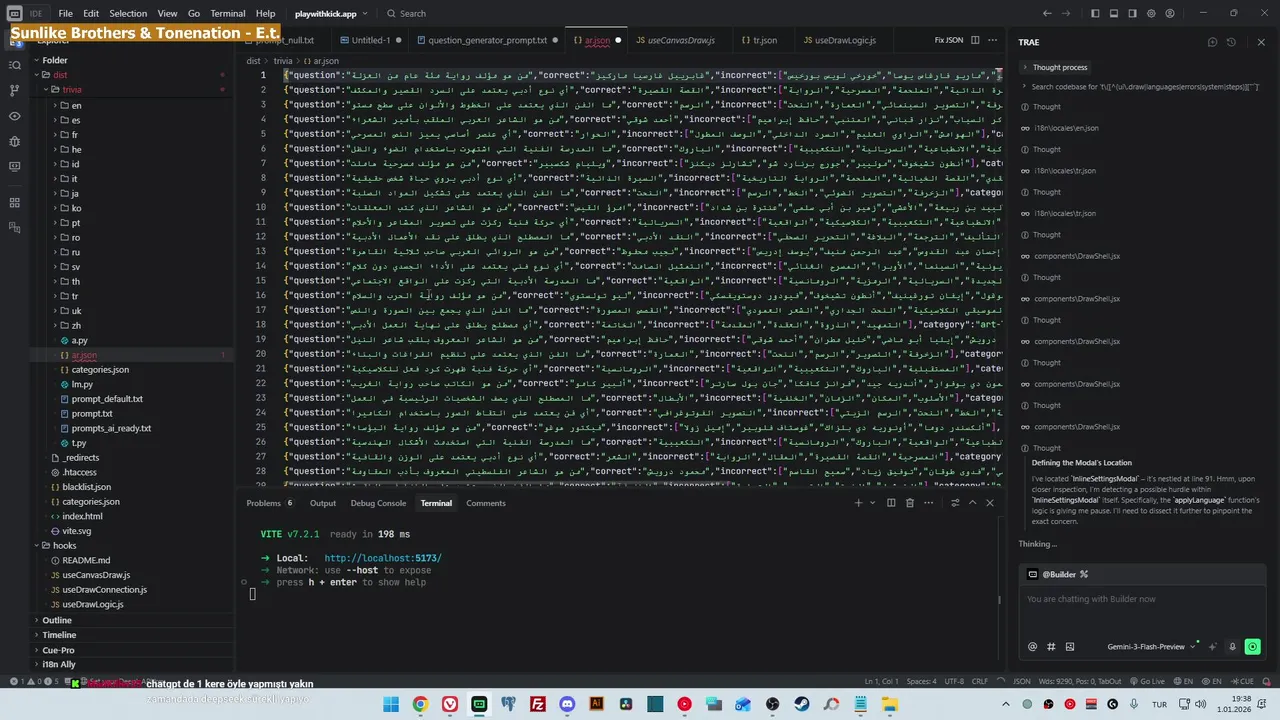Open chat history in TRAE panel
Screen dimensions: 1280x720
tap(1231, 42)
